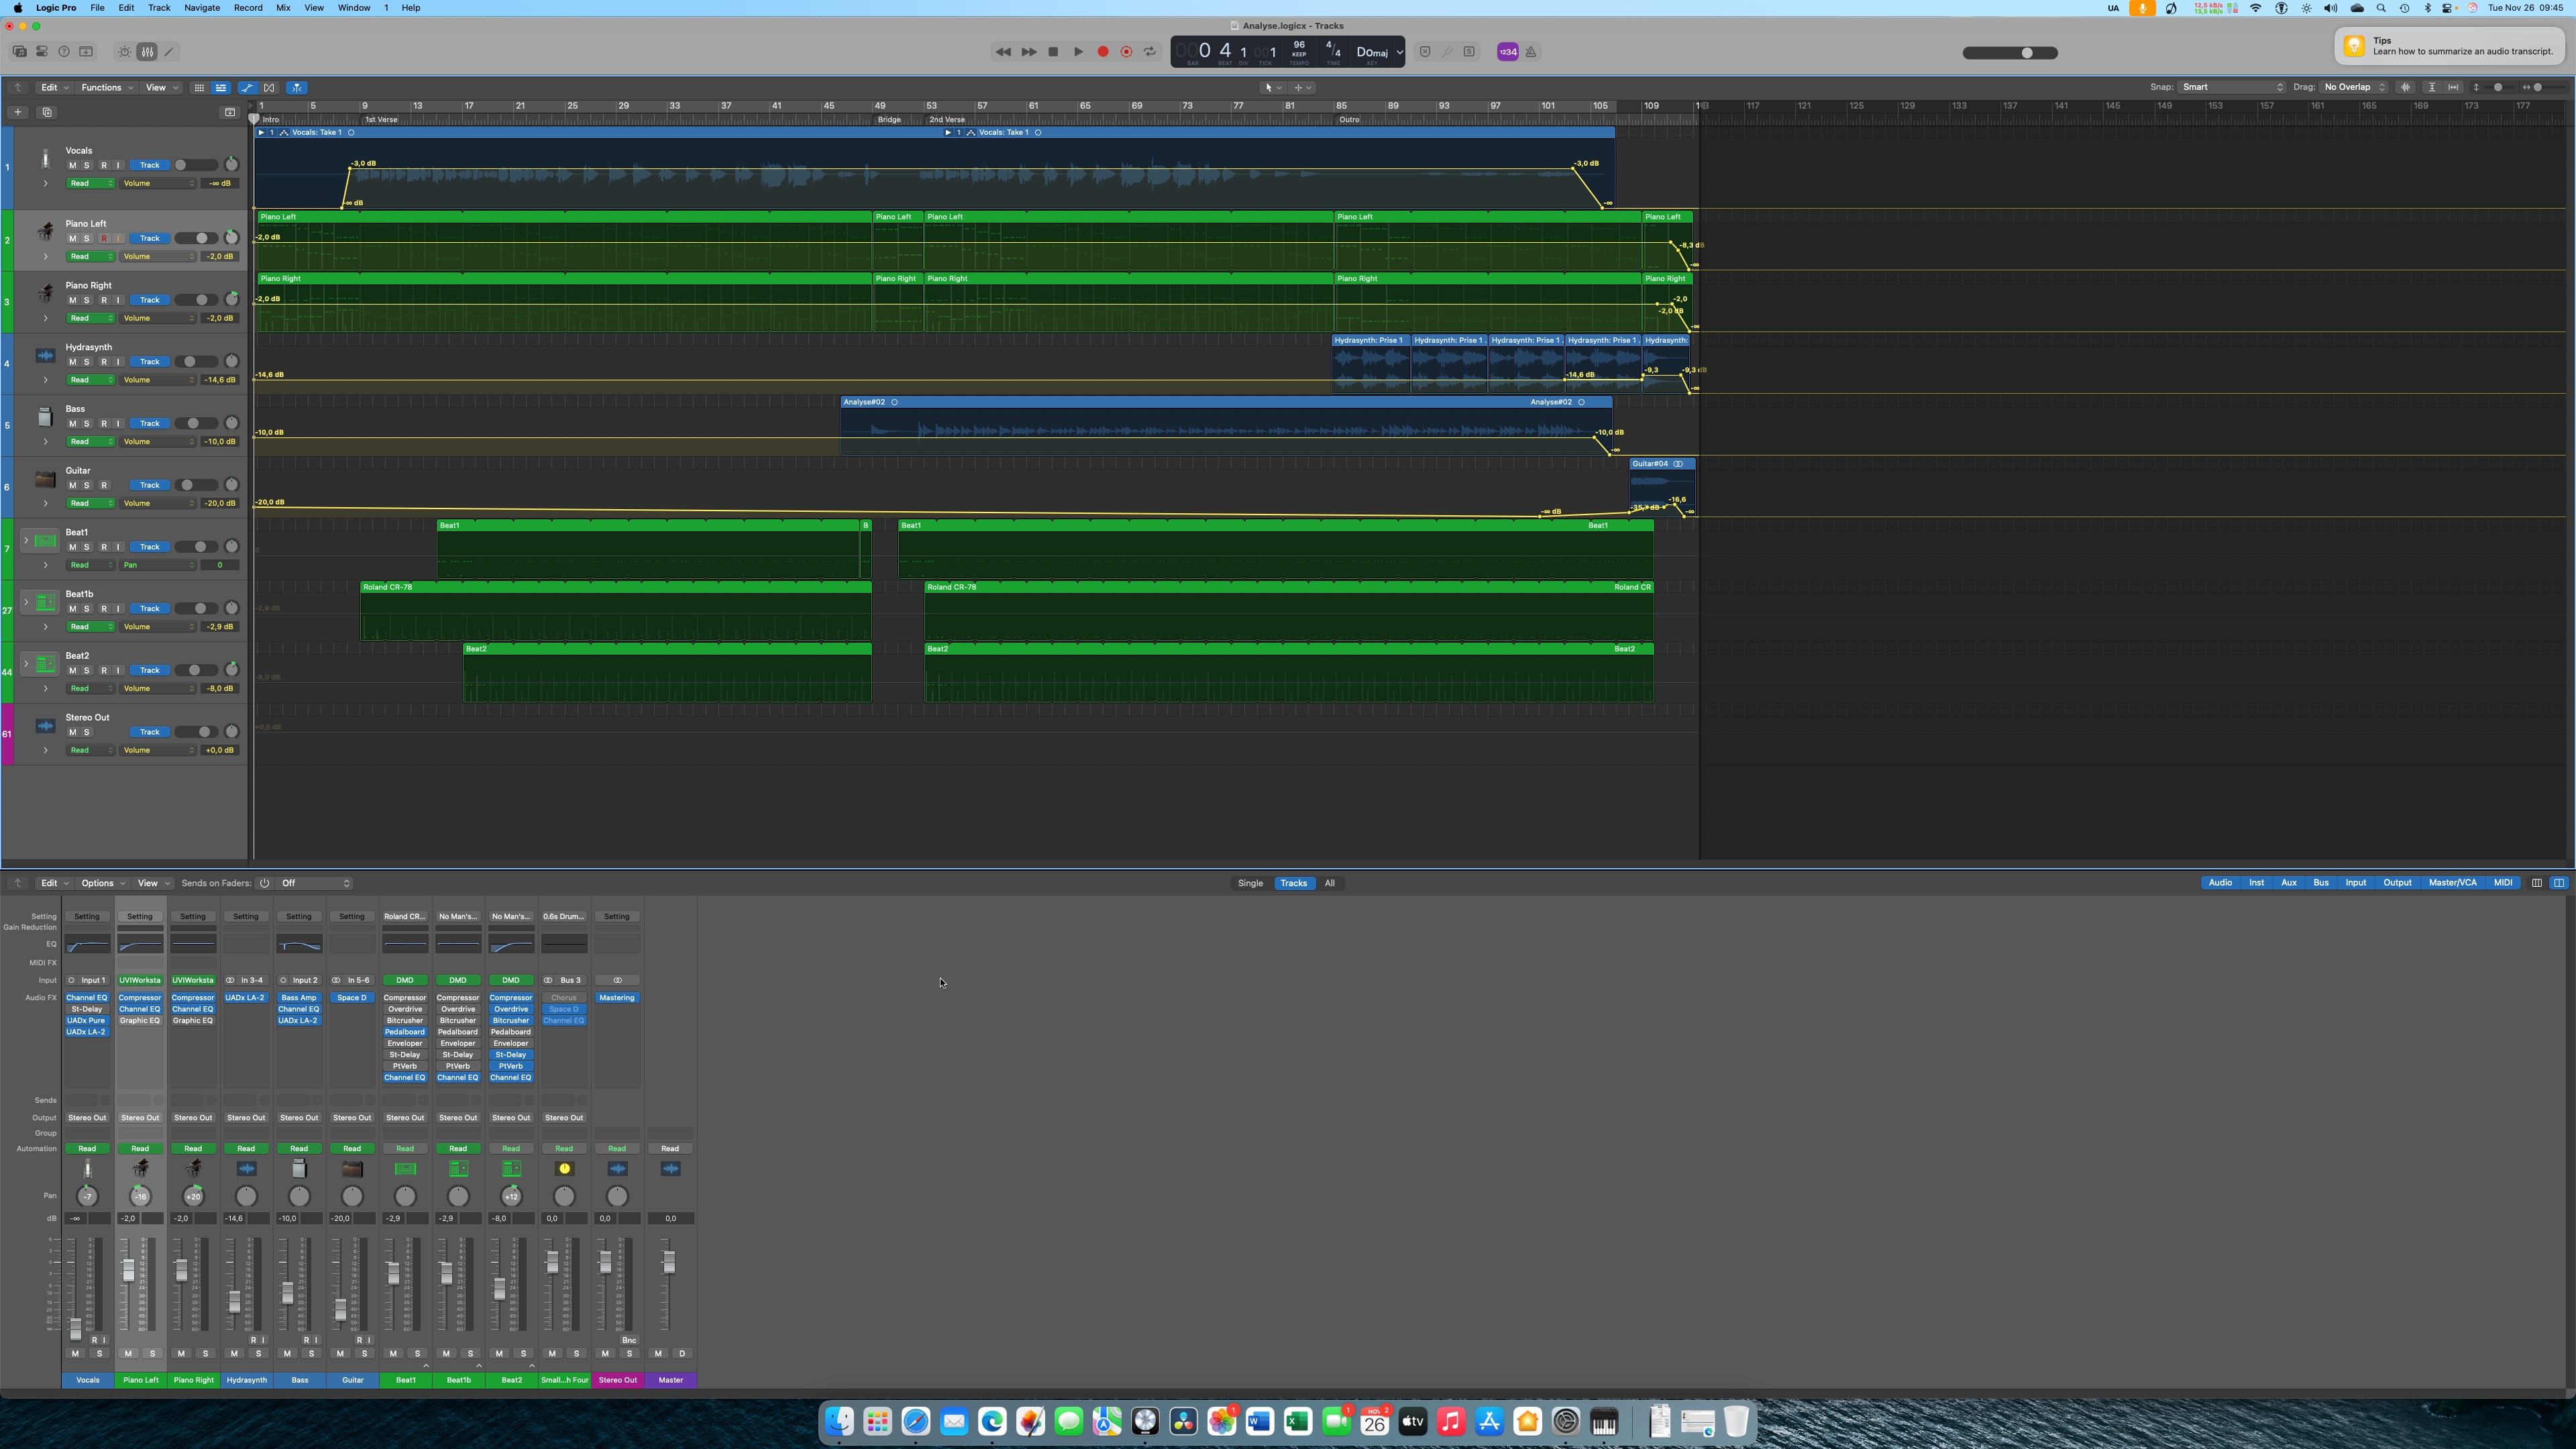Toggle Flex view icon in Tracks area
This screenshot has height=1449, width=2576.
[x=269, y=88]
